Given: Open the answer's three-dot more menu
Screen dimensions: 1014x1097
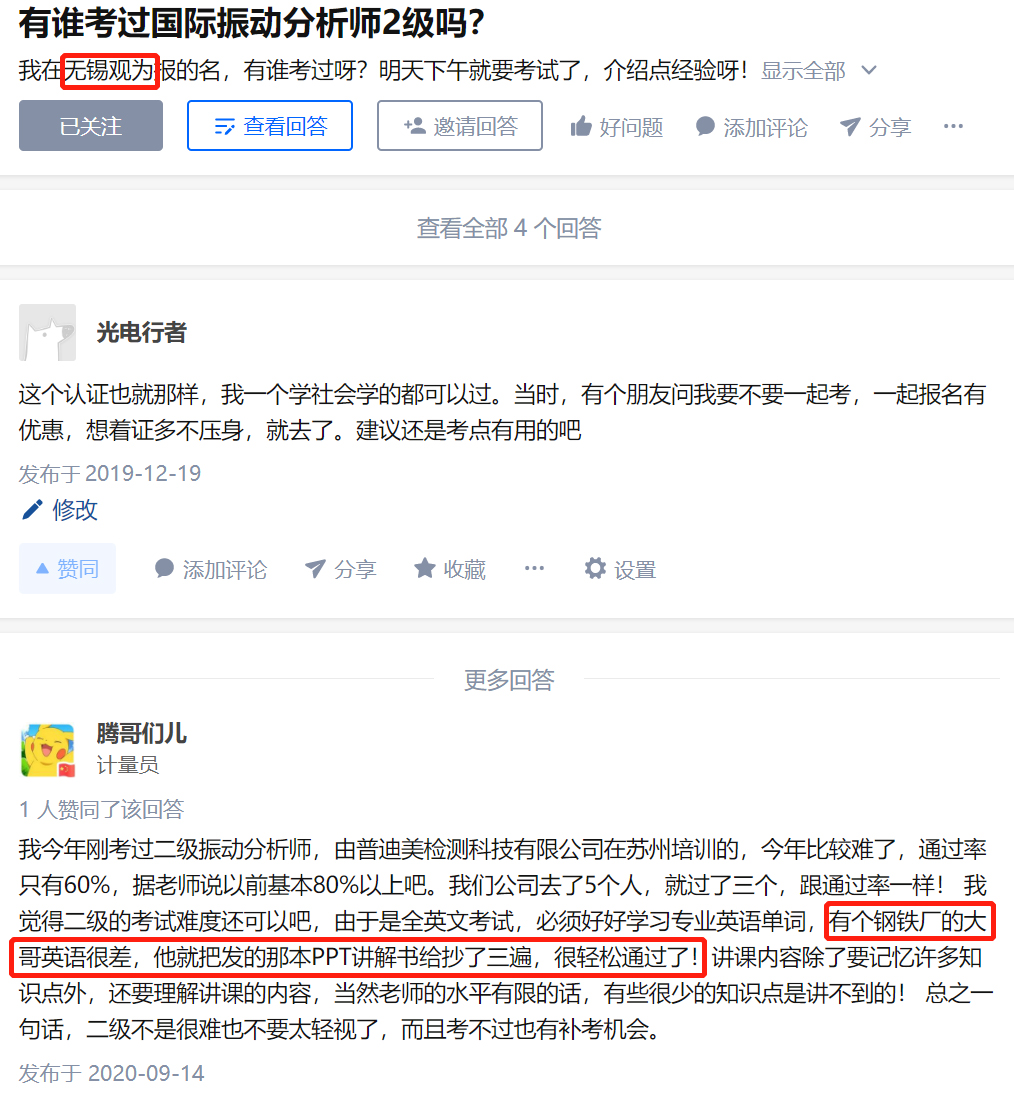Looking at the screenshot, I should point(534,569).
